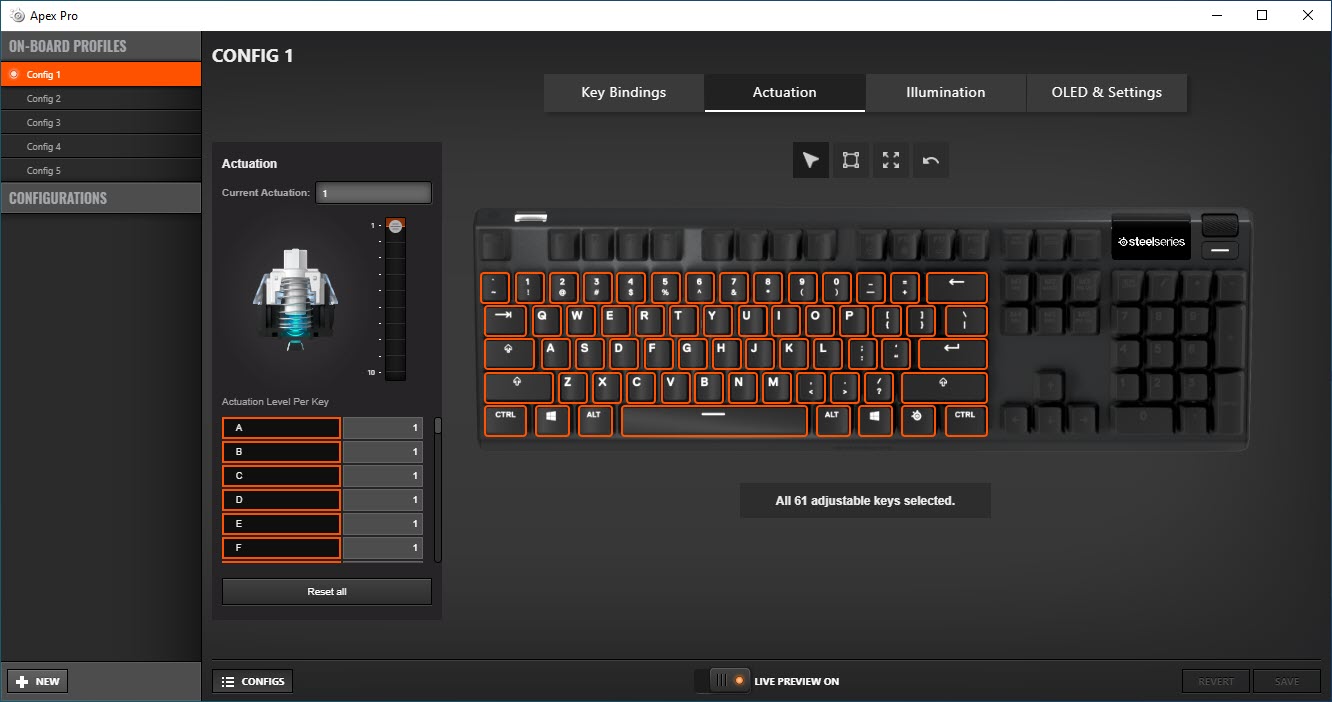Select the left CTRL key
Image resolution: width=1332 pixels, height=702 pixels.
(x=506, y=420)
